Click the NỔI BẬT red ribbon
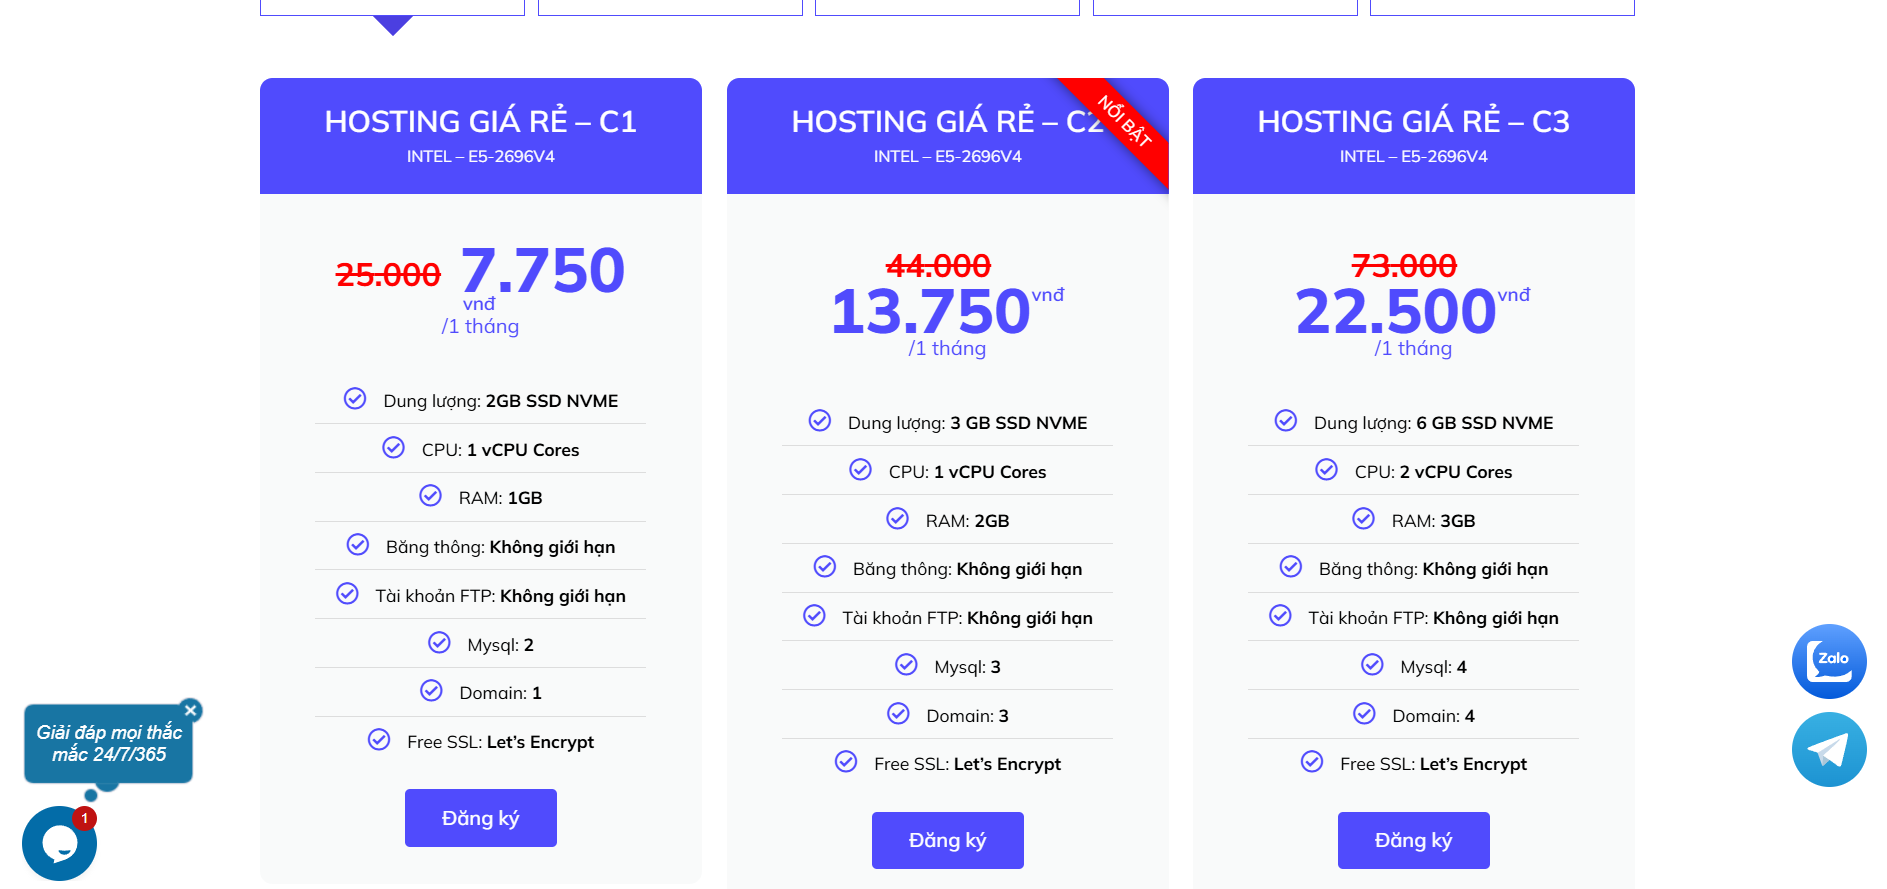 coord(1126,122)
